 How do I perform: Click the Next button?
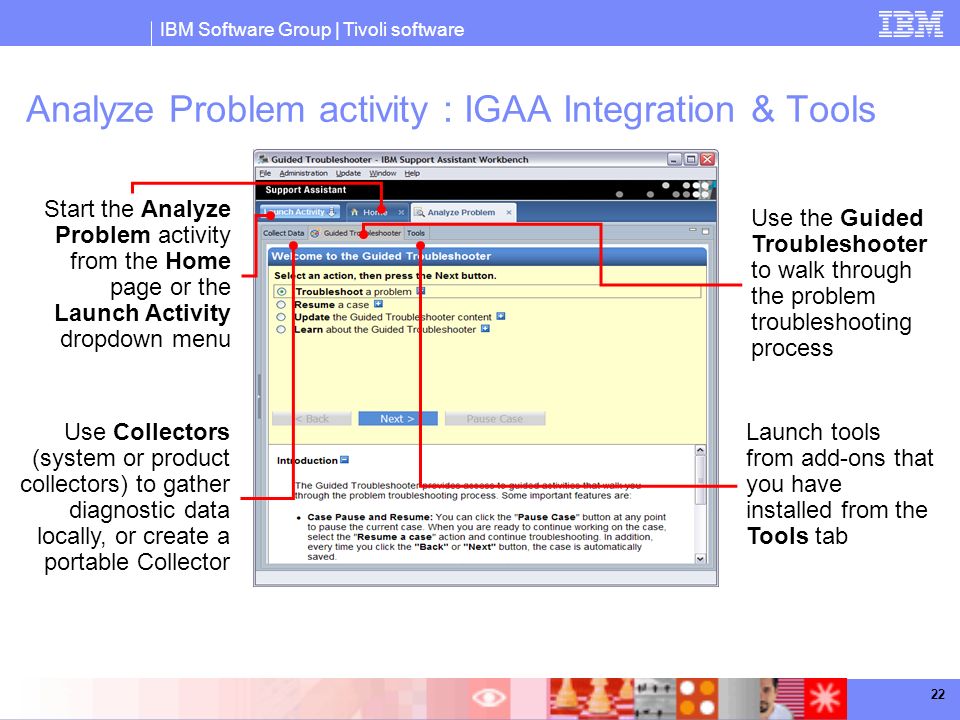398,419
